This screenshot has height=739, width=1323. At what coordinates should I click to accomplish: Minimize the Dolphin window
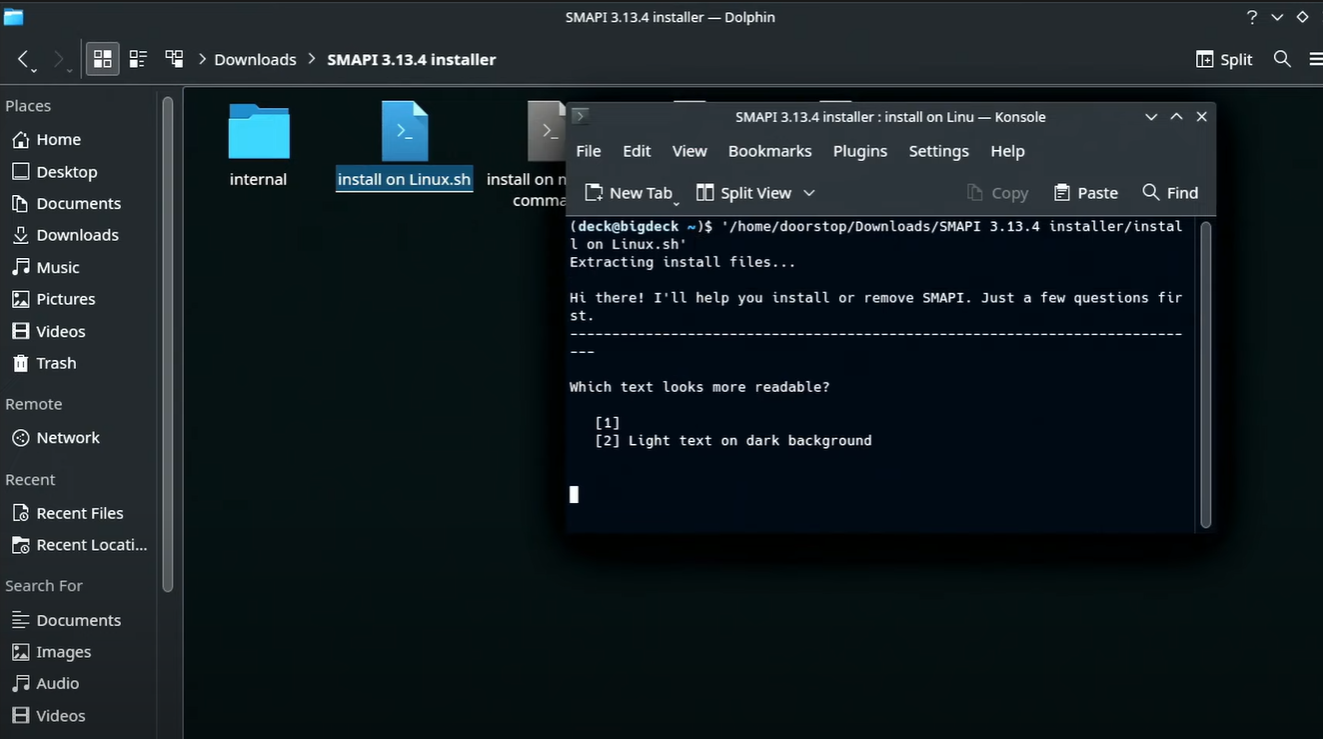[x=1277, y=17]
